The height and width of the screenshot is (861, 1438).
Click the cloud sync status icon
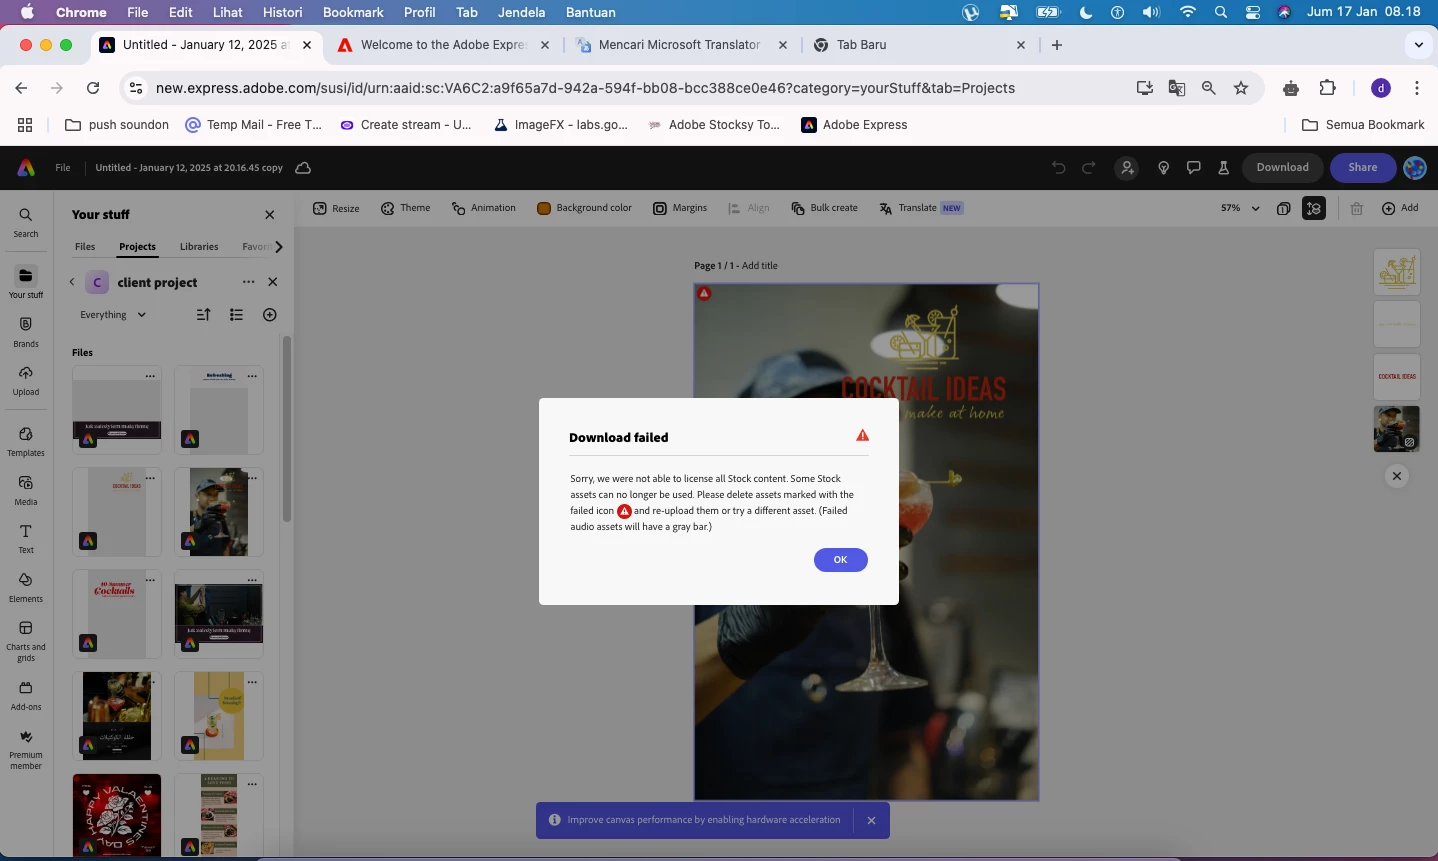[x=303, y=168]
